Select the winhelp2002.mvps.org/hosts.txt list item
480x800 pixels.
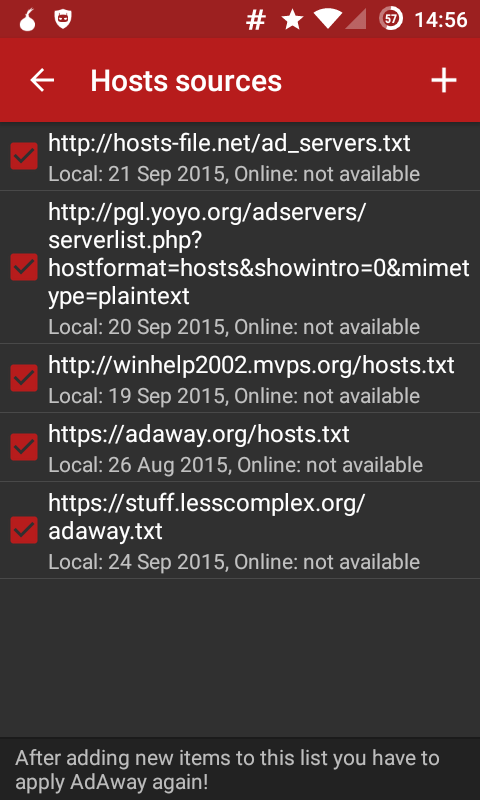point(240,379)
